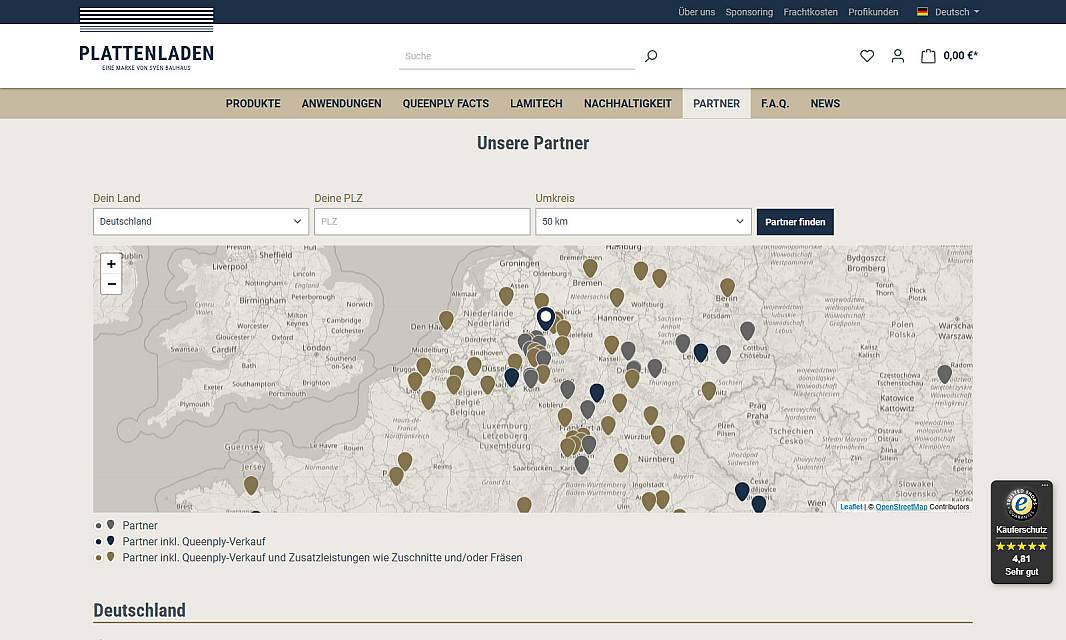Click the gold pin near Nürnberg
The height and width of the screenshot is (640, 1066).
677,444
